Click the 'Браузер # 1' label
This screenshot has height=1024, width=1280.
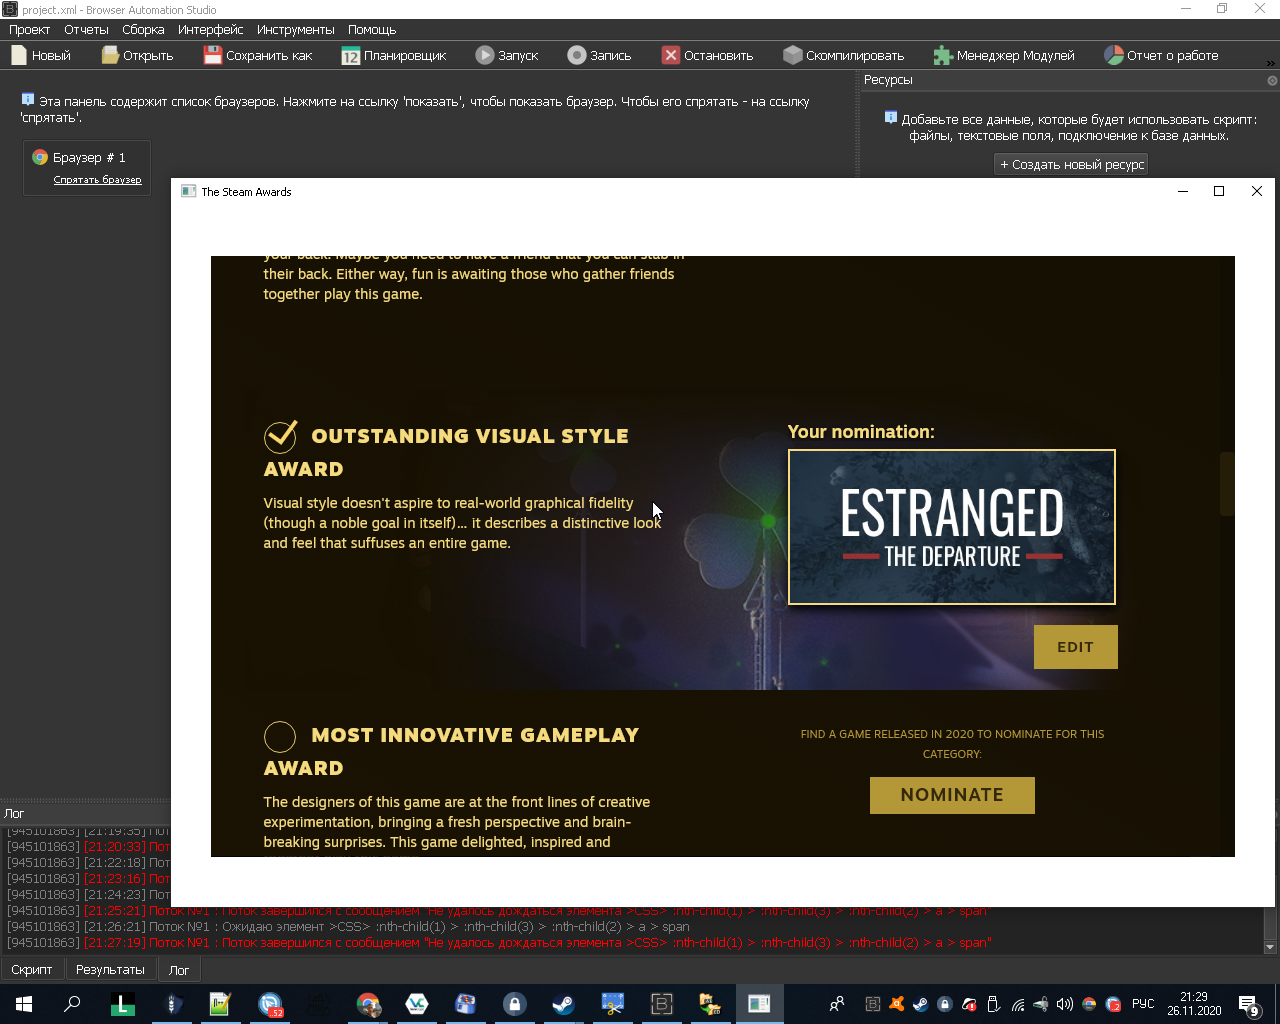(x=89, y=157)
